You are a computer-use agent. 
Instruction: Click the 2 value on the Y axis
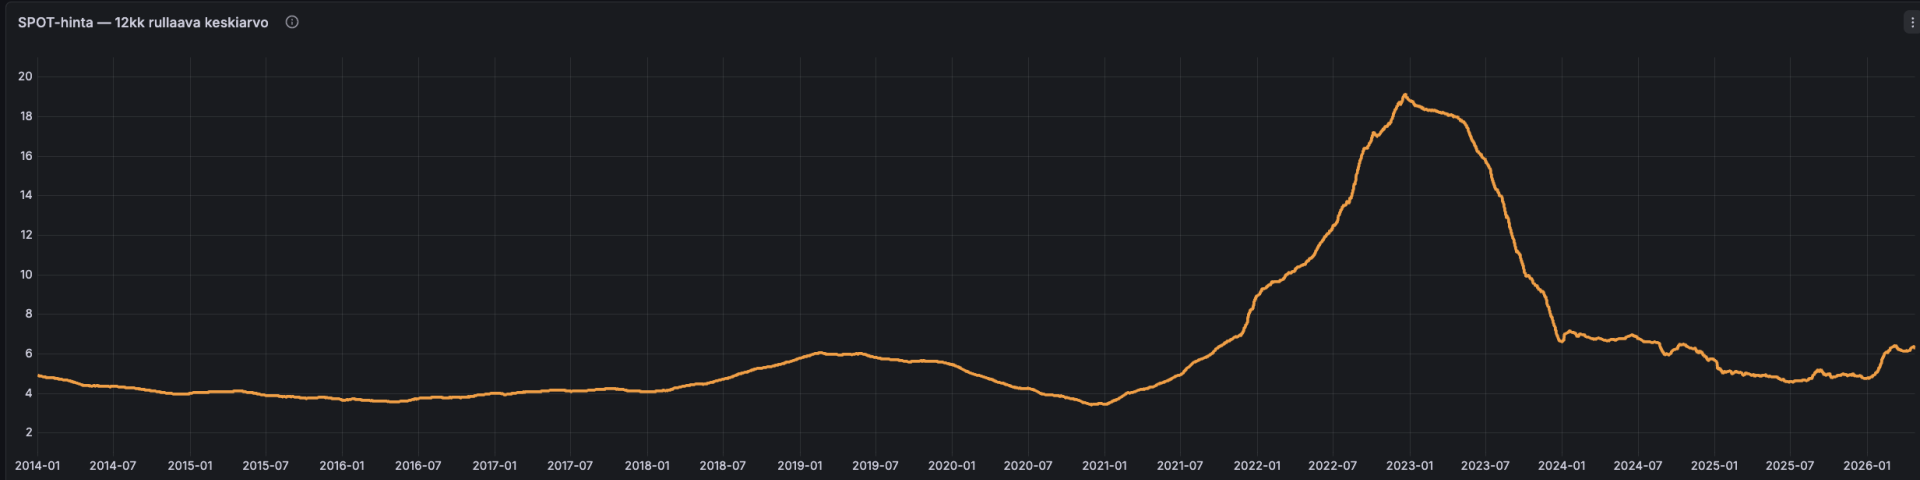29,433
